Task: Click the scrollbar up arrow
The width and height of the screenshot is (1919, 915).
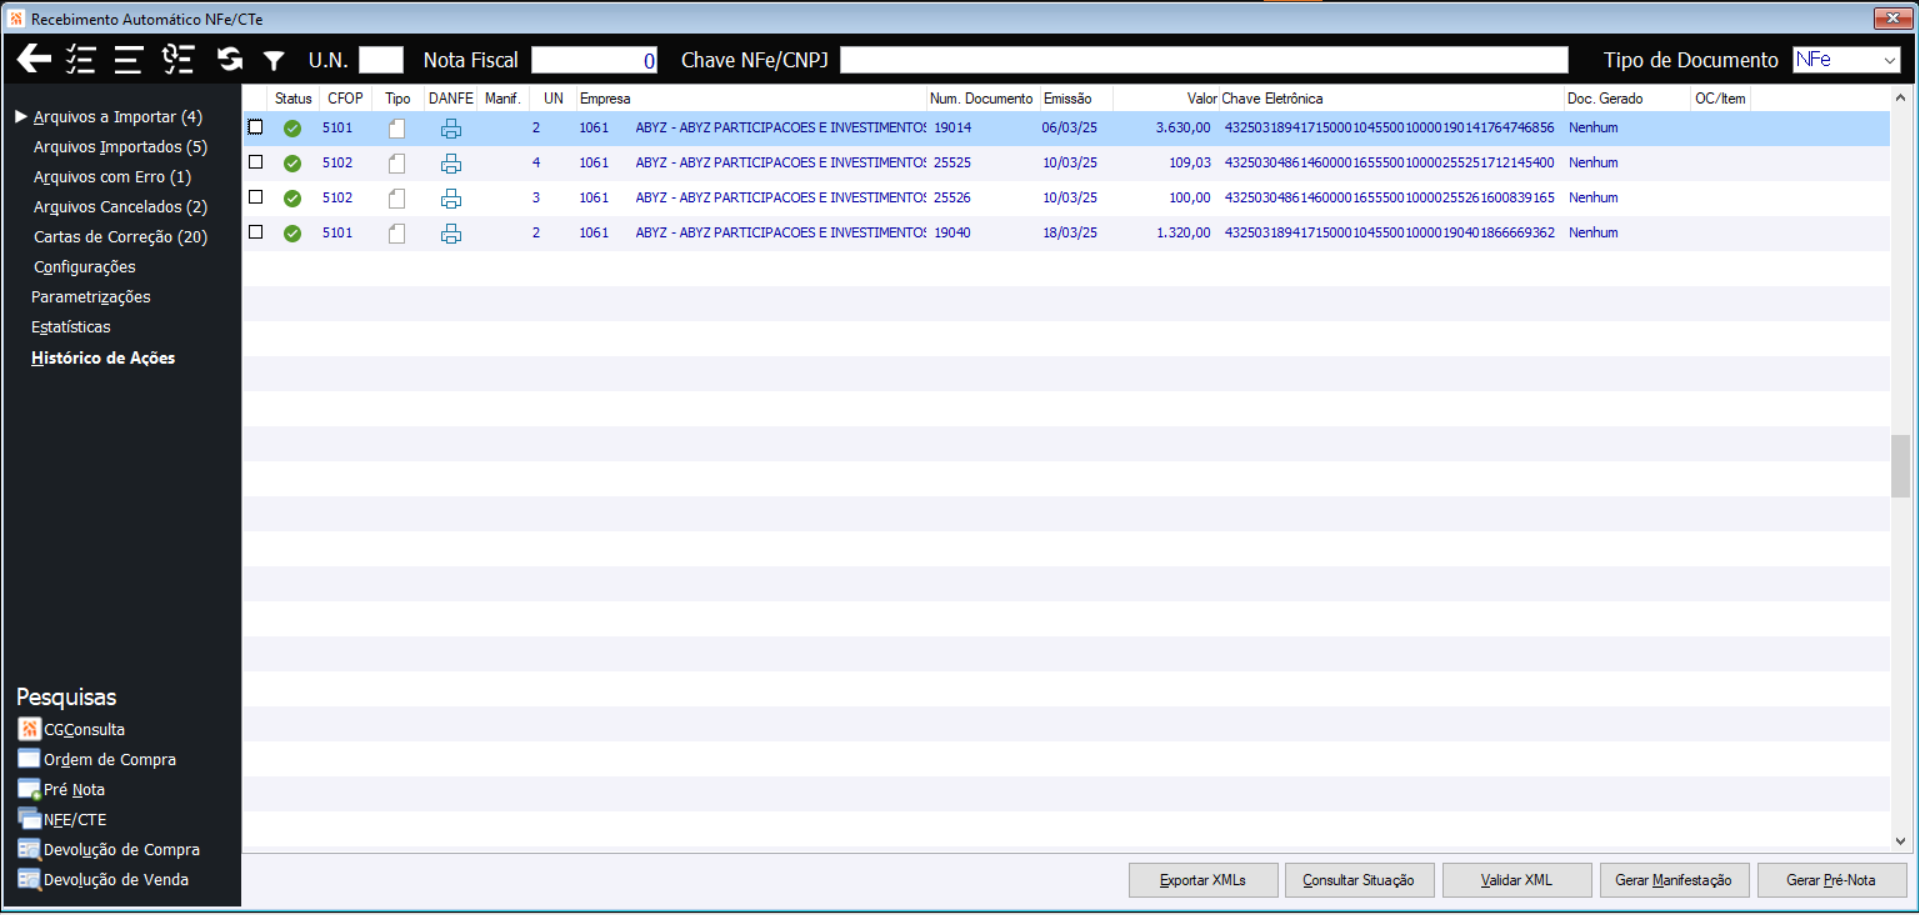Action: pyautogui.click(x=1900, y=97)
